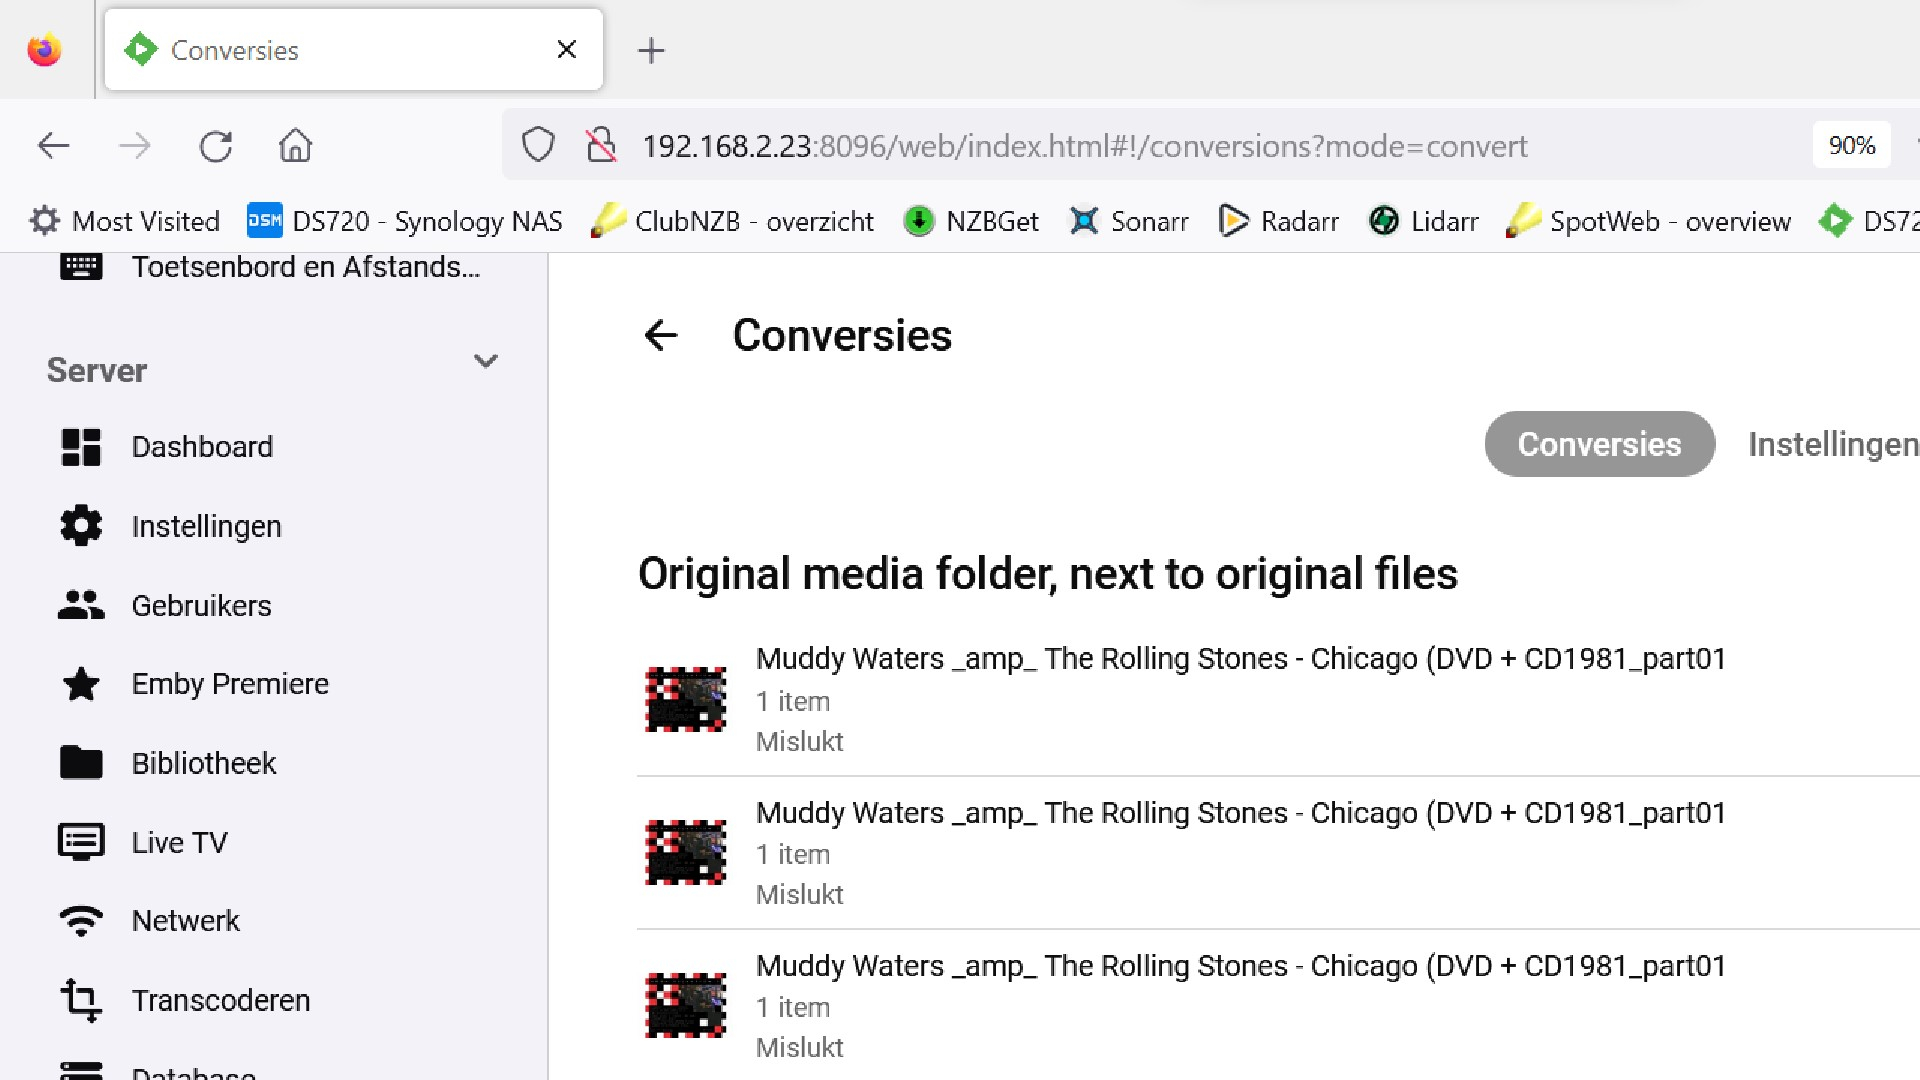
Task: Click the first Muddy Waters thumbnail
Action: (x=686, y=699)
